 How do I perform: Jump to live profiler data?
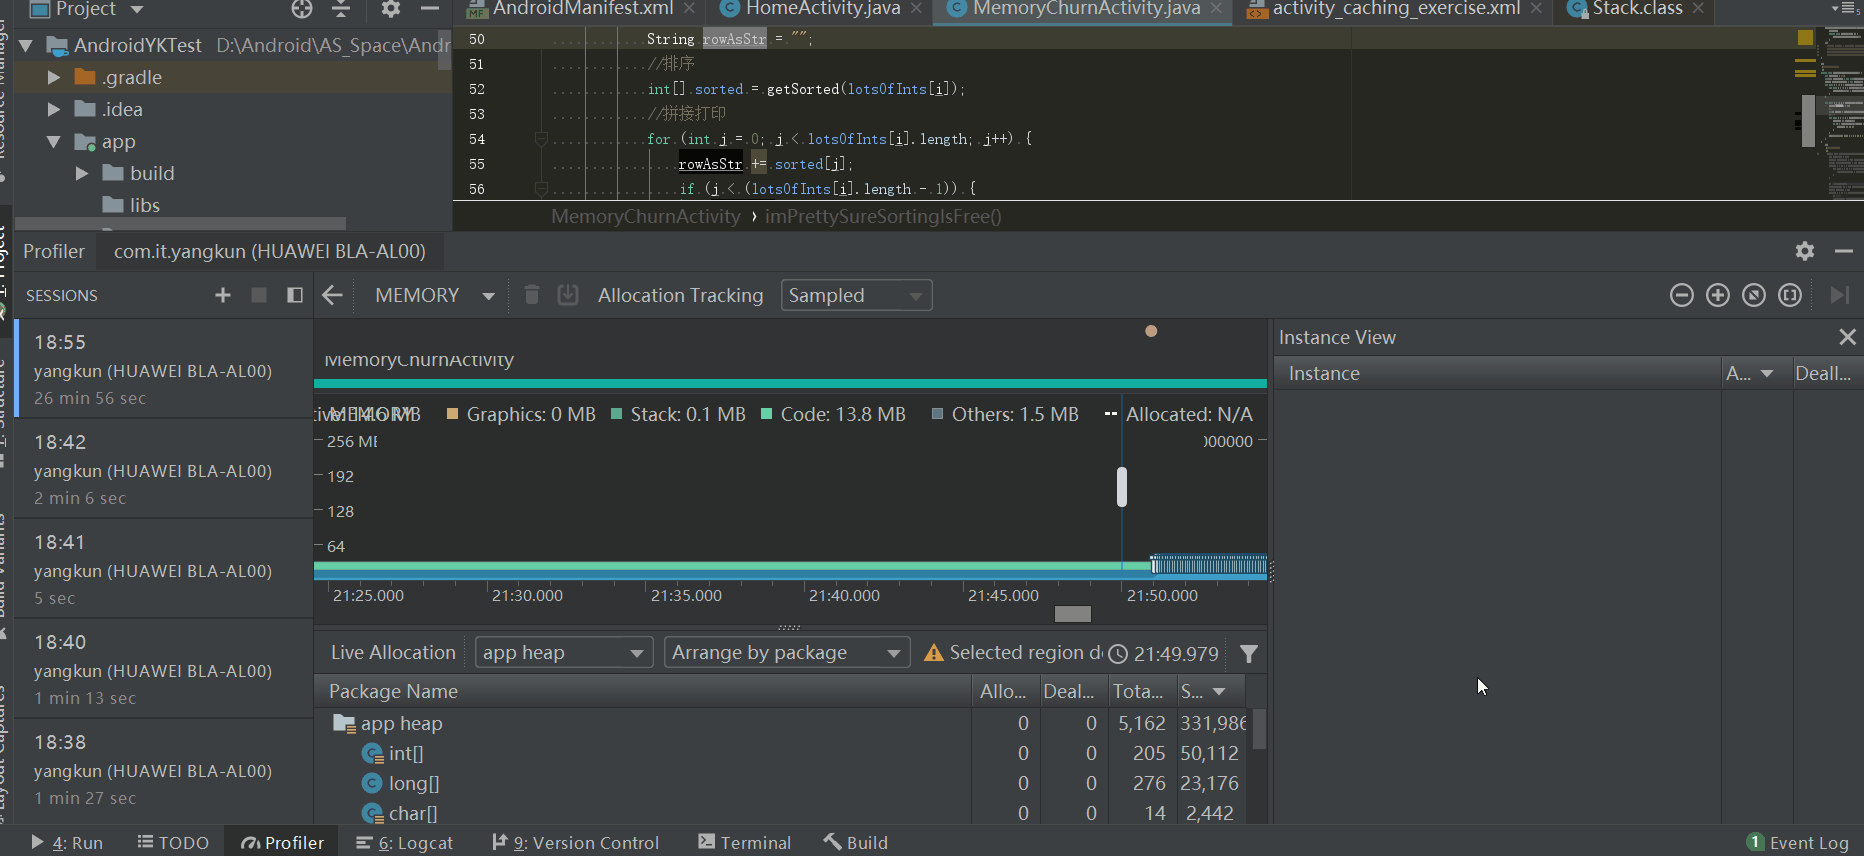tap(1839, 295)
